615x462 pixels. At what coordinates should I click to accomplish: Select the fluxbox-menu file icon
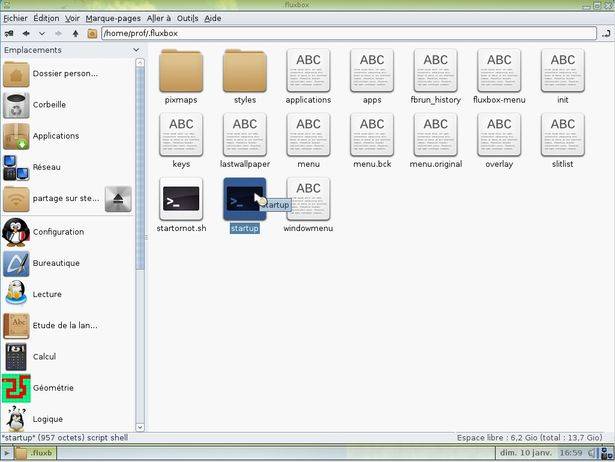(x=499, y=71)
